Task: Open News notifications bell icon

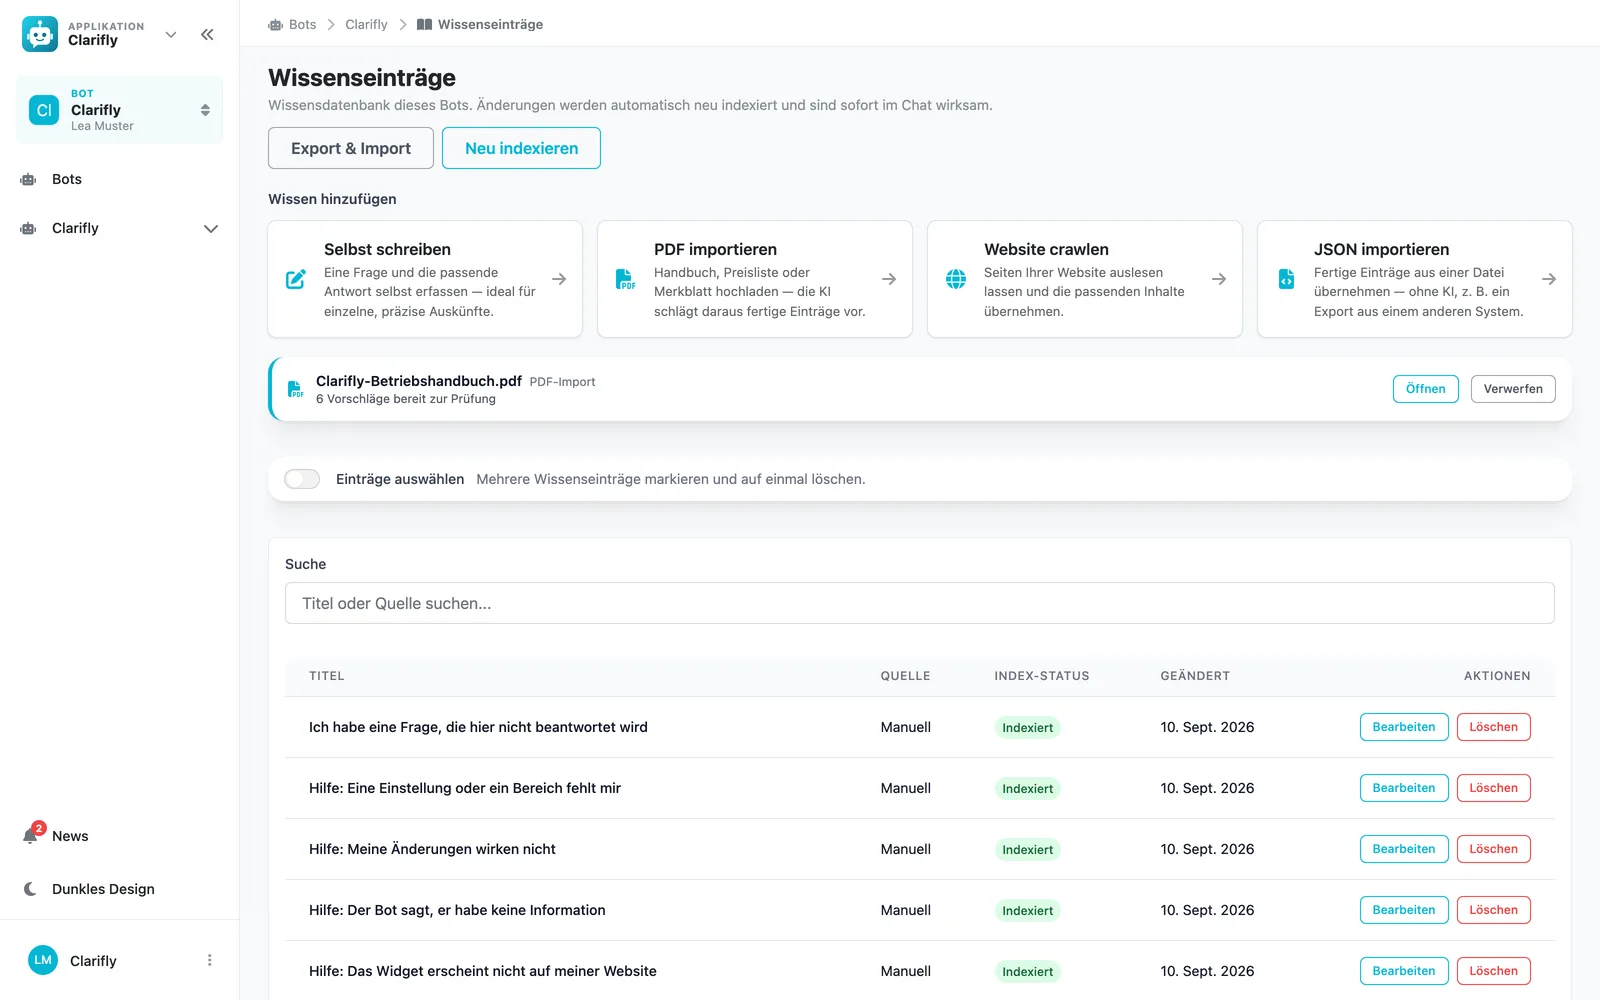Action: (x=31, y=835)
